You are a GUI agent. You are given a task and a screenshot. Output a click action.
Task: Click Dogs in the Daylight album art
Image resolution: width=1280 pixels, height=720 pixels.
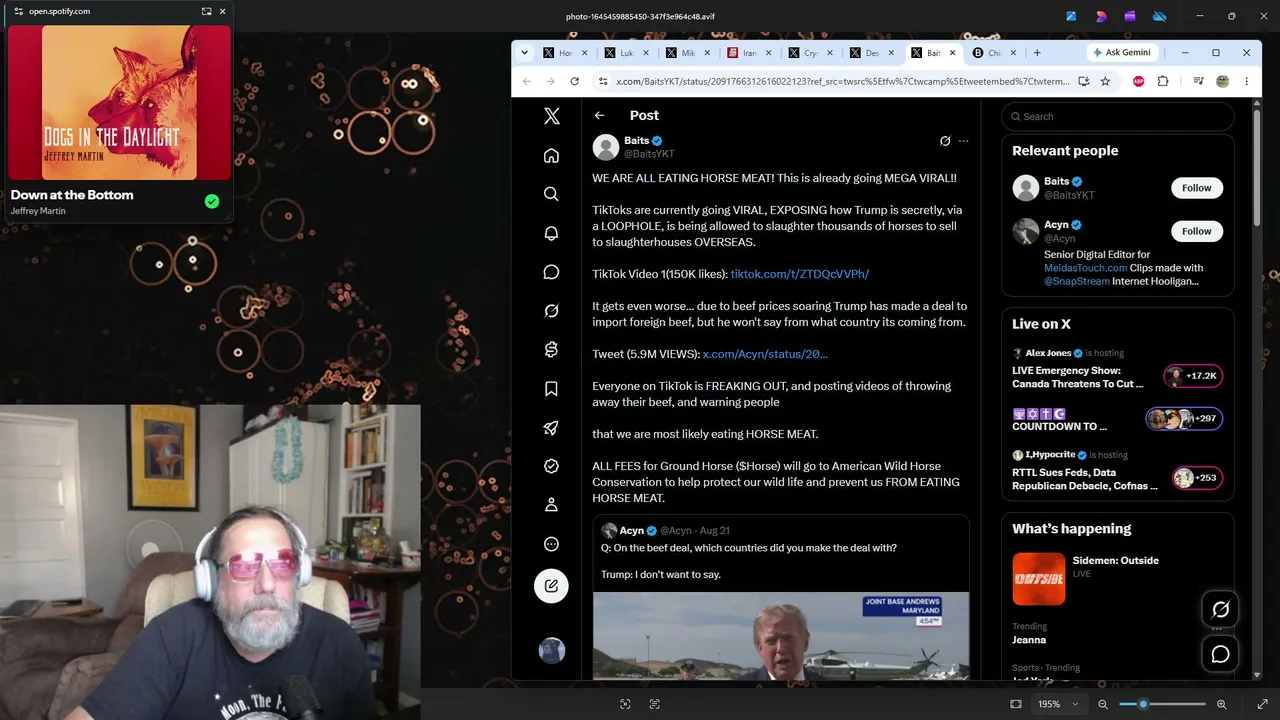(x=120, y=103)
